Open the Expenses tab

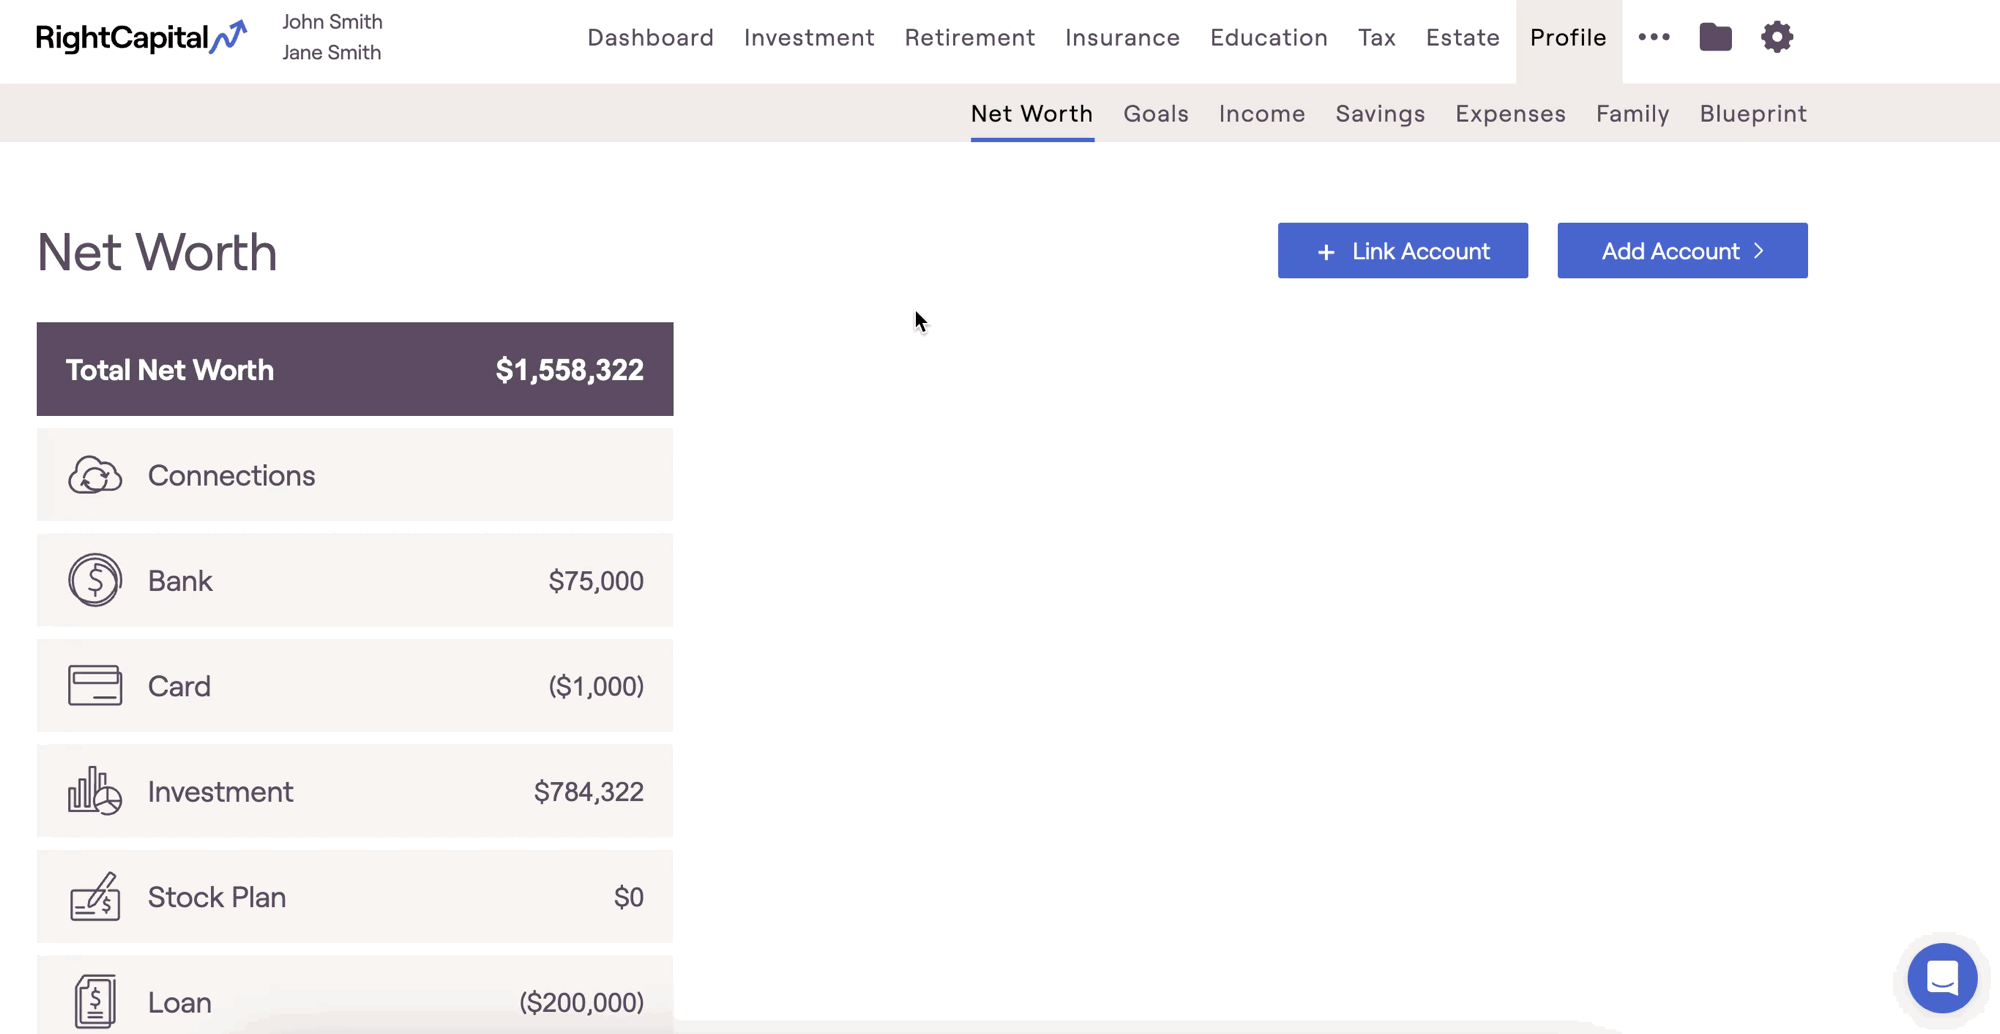coord(1510,113)
